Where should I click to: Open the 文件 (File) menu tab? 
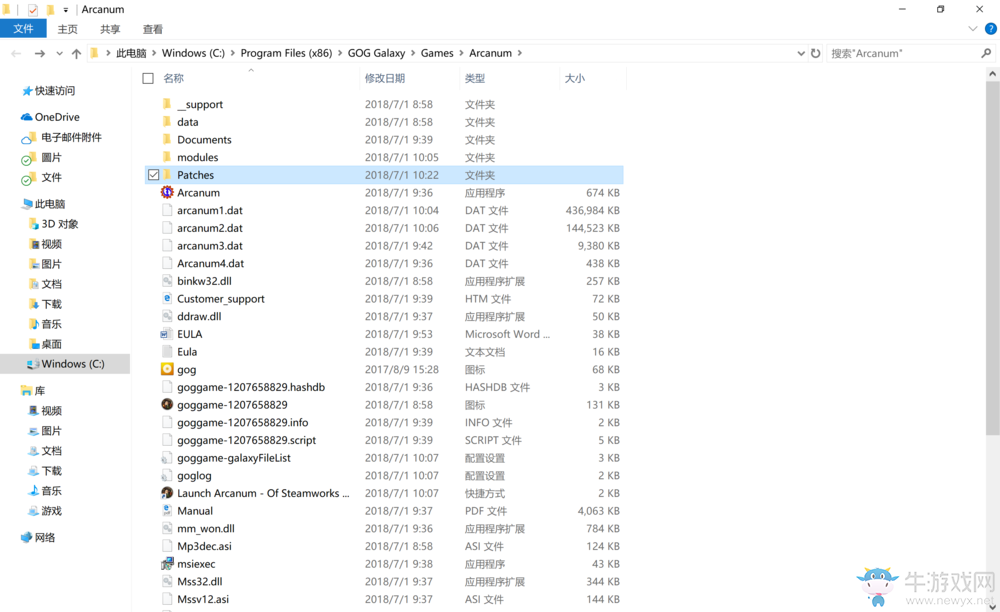pos(23,29)
